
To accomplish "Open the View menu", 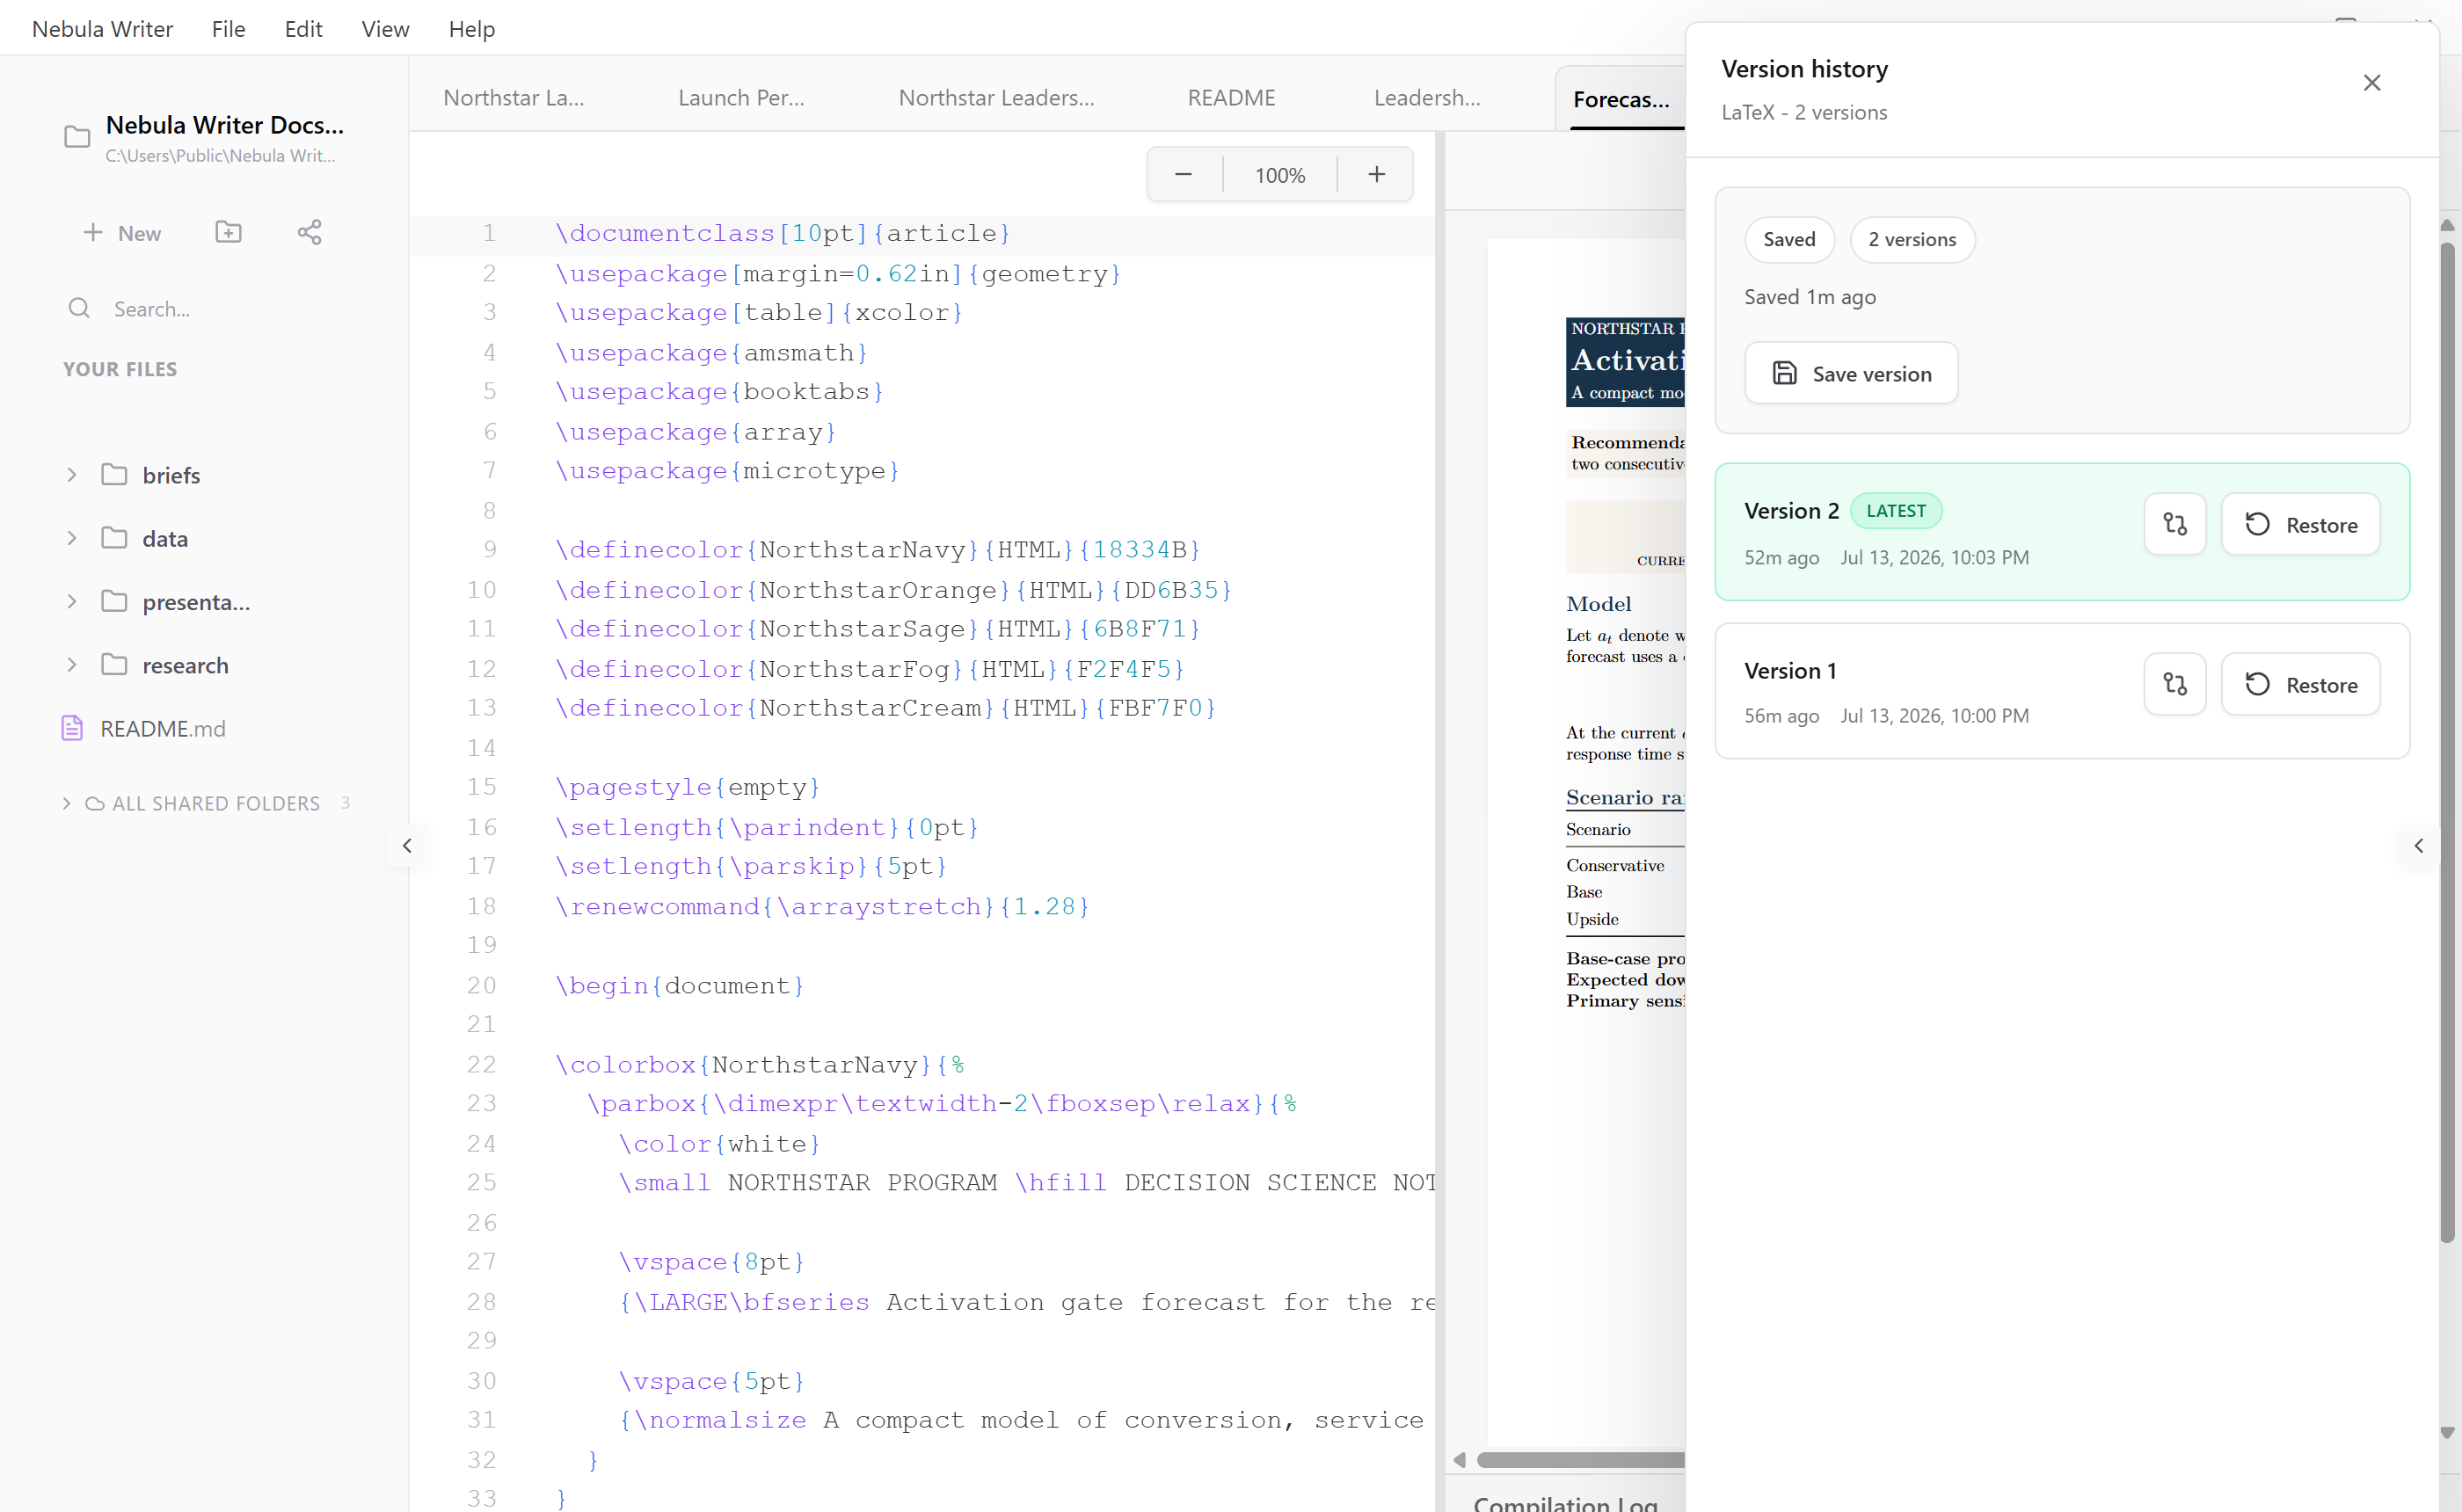I will 385,29.
